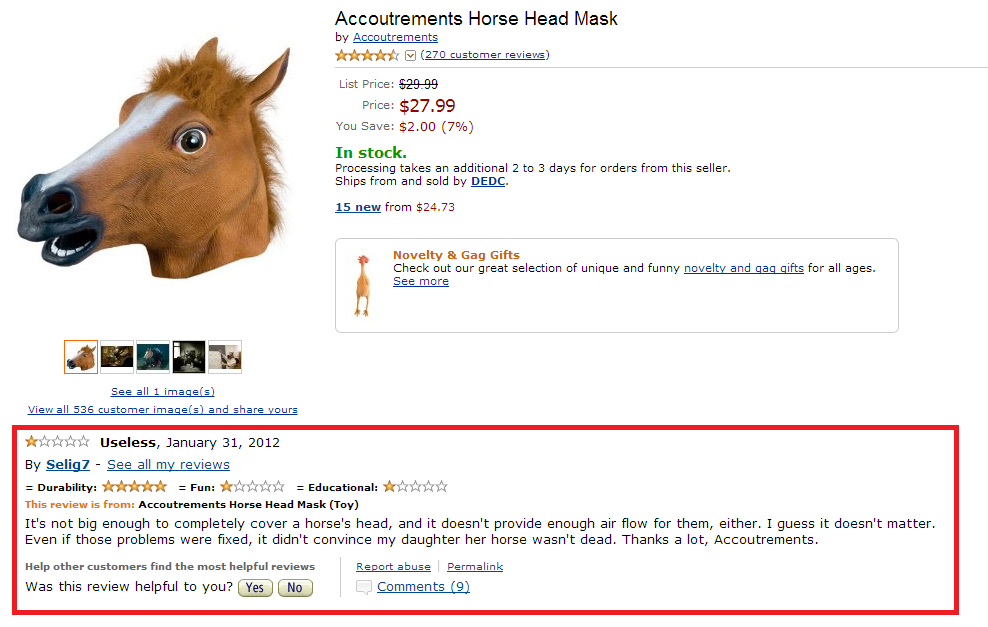
Task: Select the first horse mask thumbnail
Action: pyautogui.click(x=81, y=357)
